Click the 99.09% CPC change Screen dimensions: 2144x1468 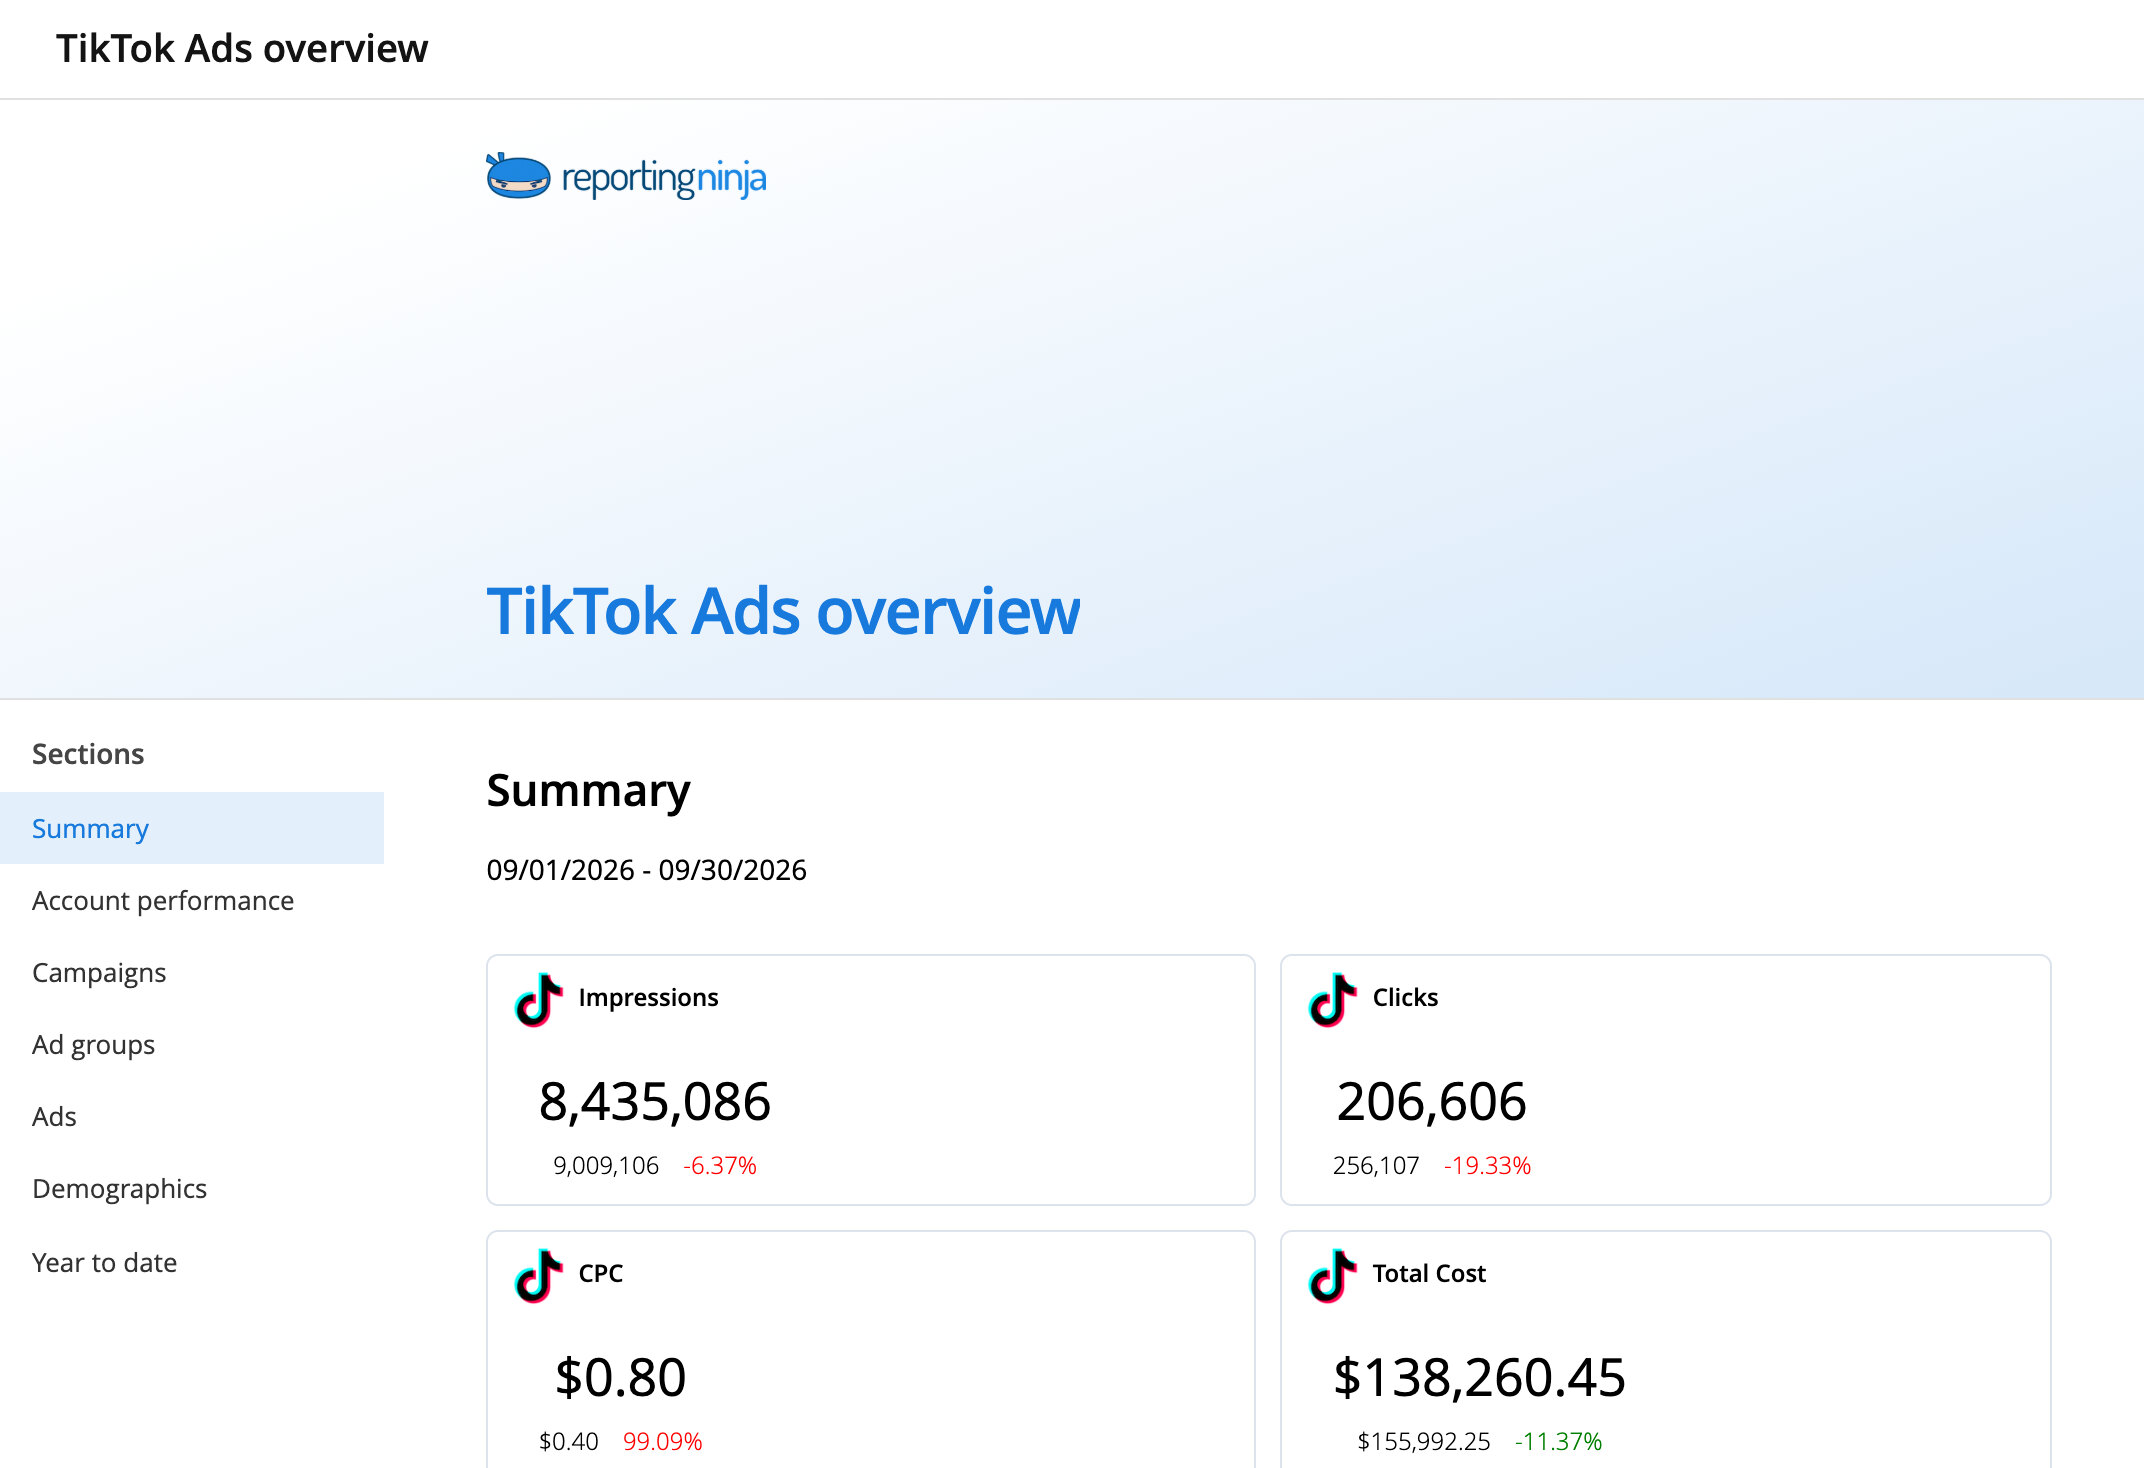662,1441
